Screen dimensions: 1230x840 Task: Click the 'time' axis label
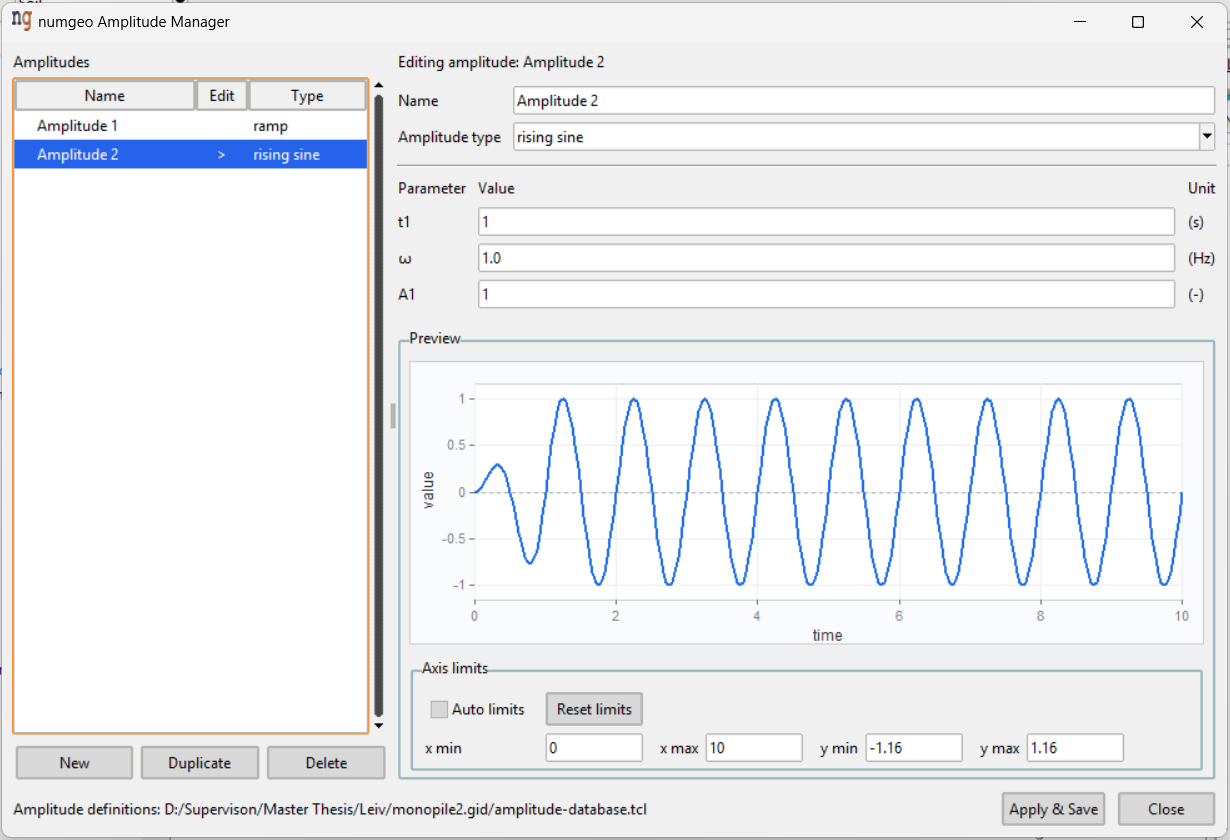(x=827, y=635)
